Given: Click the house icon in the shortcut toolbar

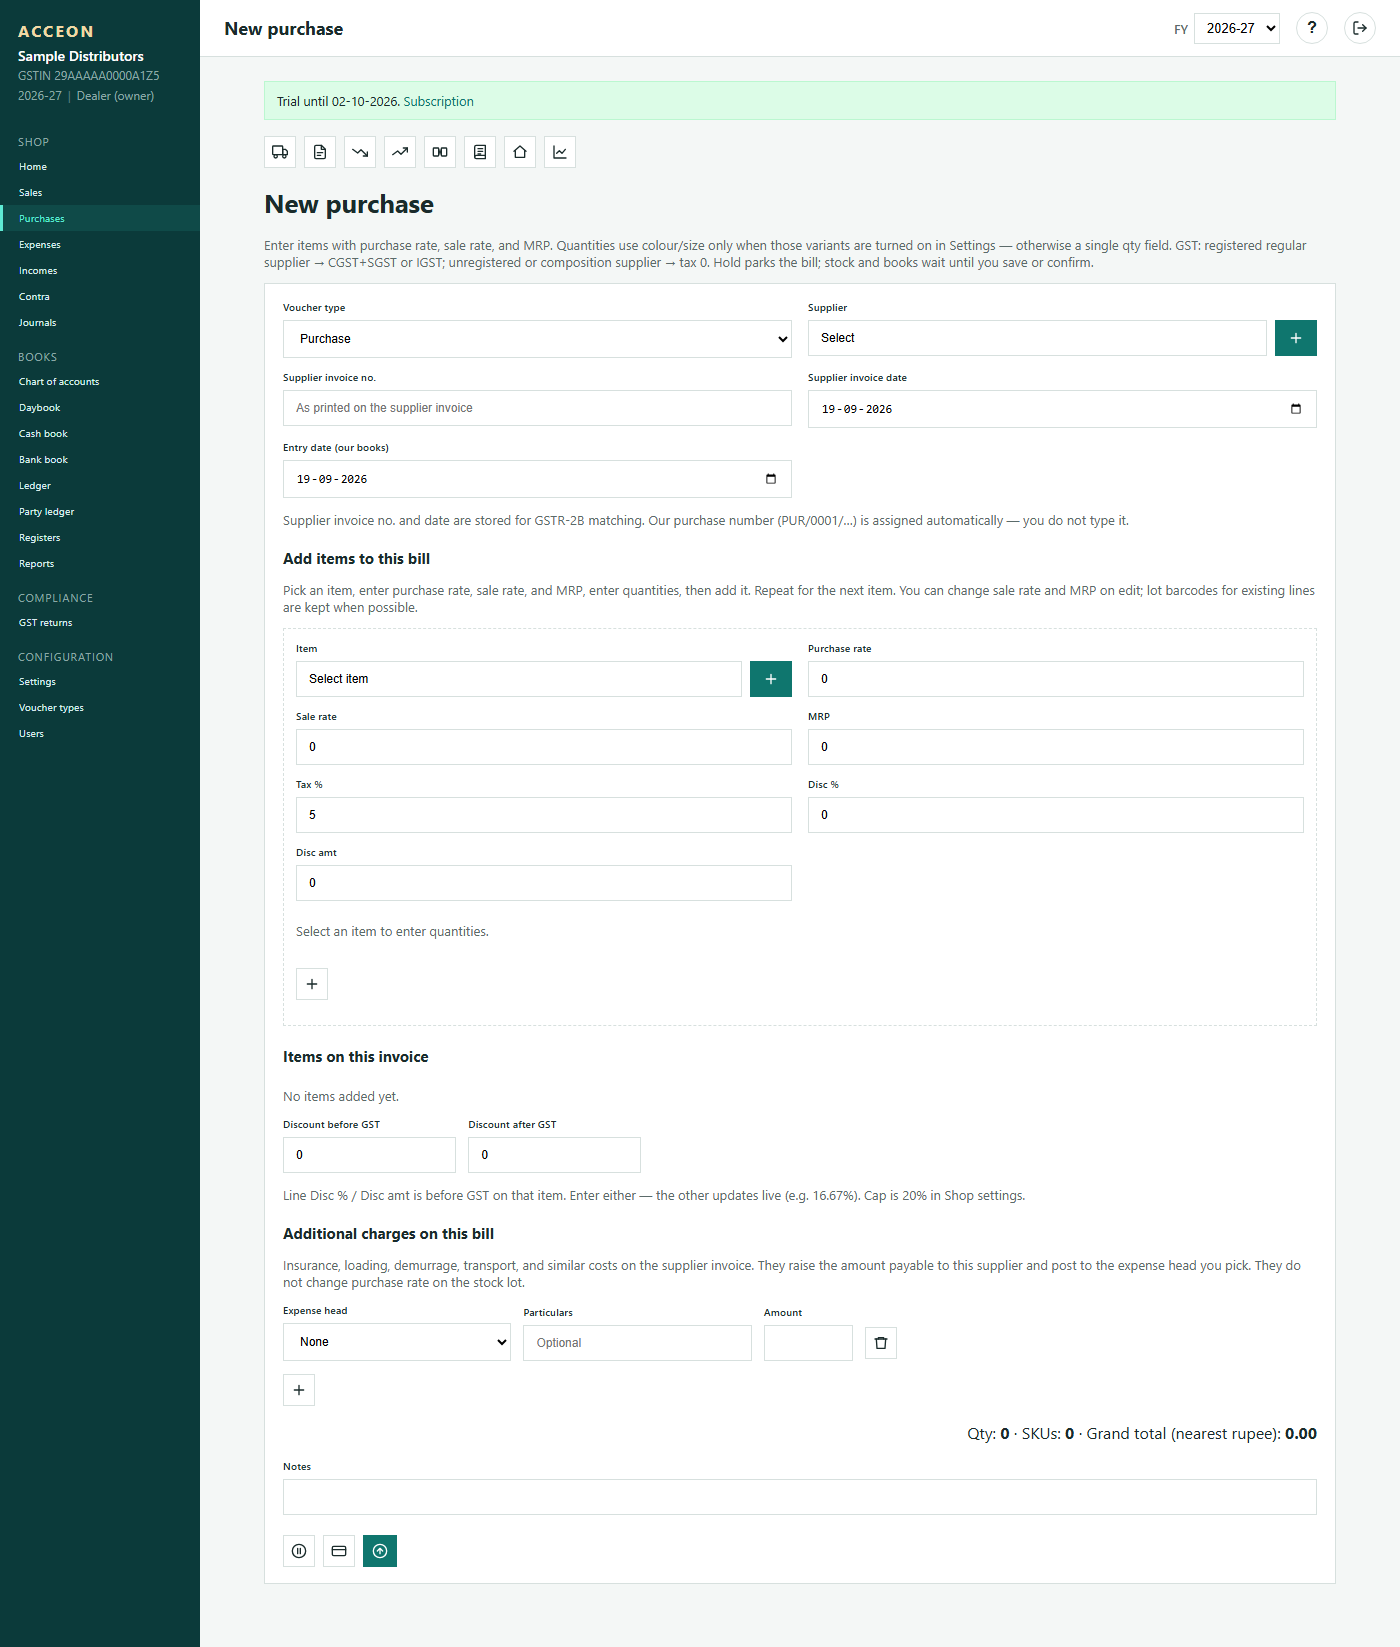Looking at the screenshot, I should click(520, 152).
